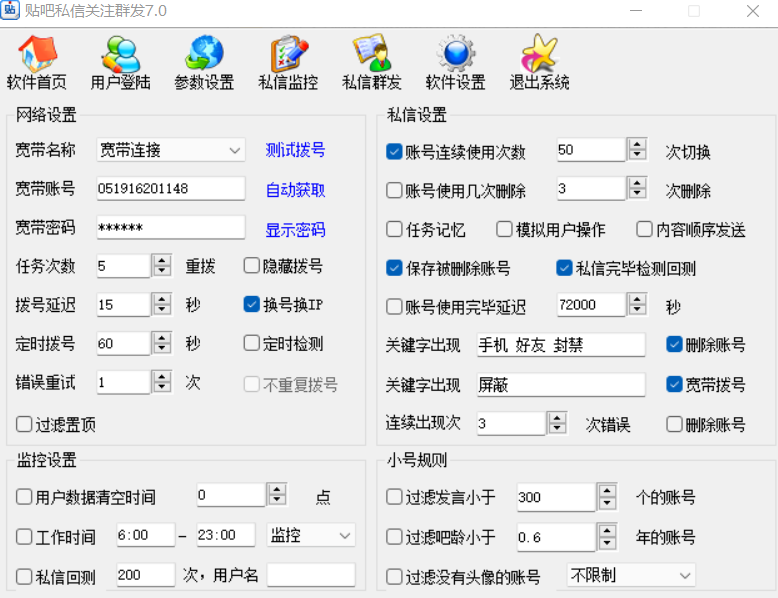Increase the 任务次数 spinner value
Screen dimensions: 778x598
point(162,260)
